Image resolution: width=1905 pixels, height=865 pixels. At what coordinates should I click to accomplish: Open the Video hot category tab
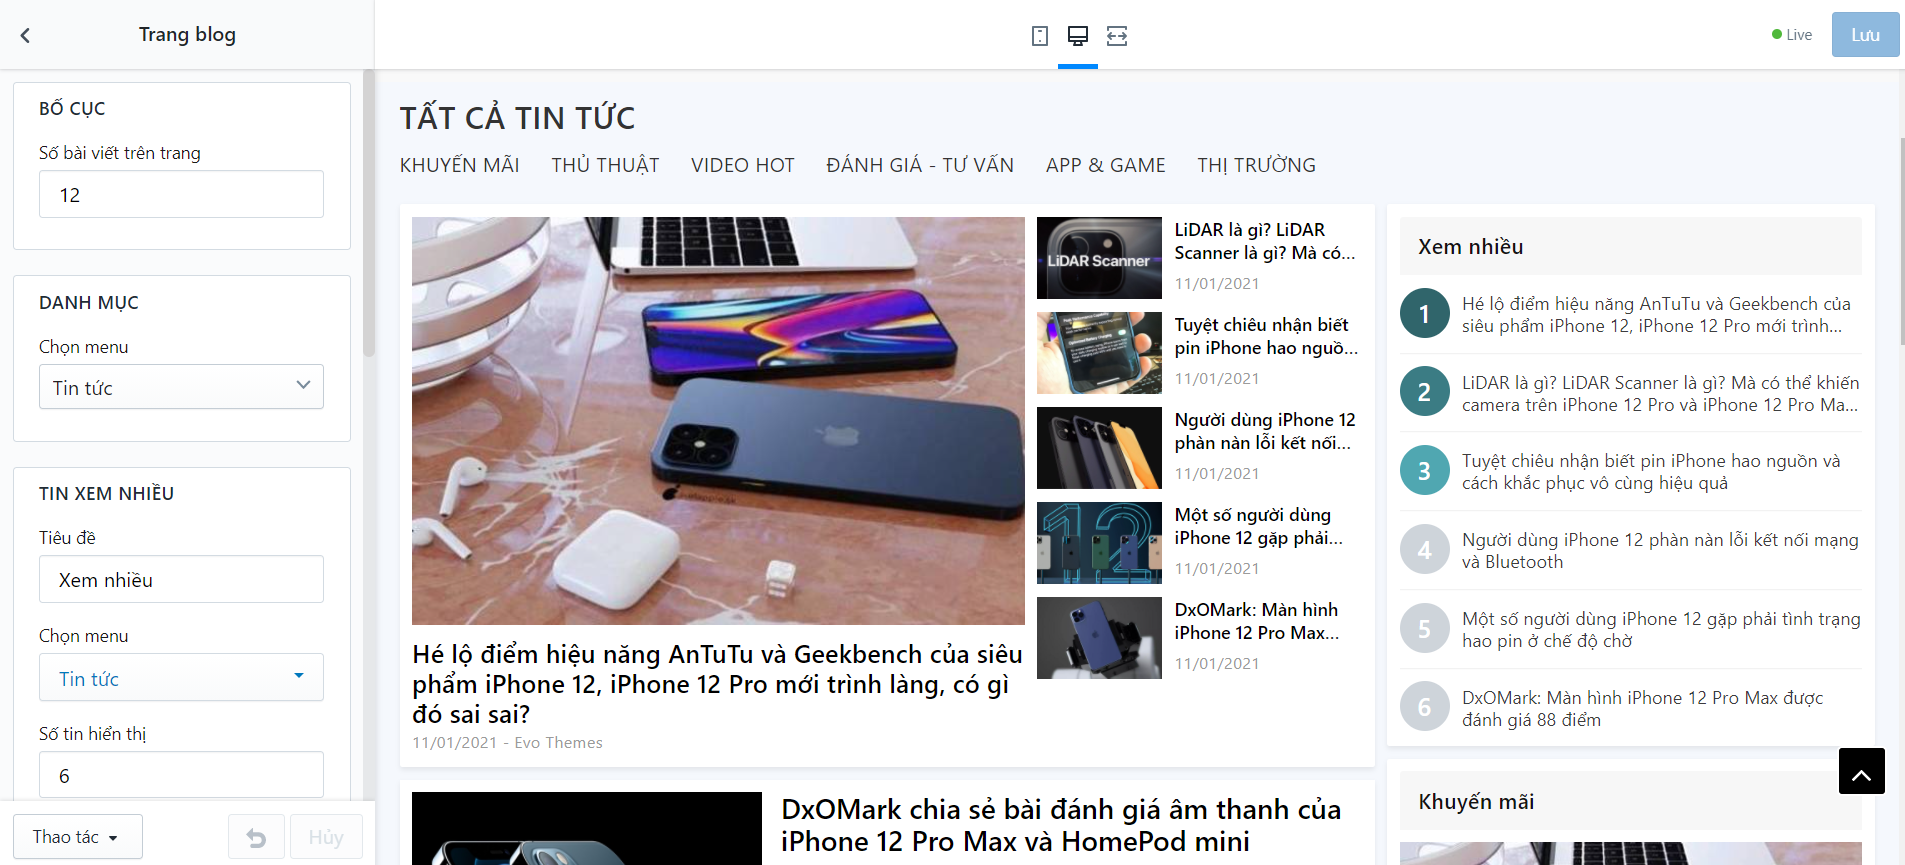click(743, 165)
